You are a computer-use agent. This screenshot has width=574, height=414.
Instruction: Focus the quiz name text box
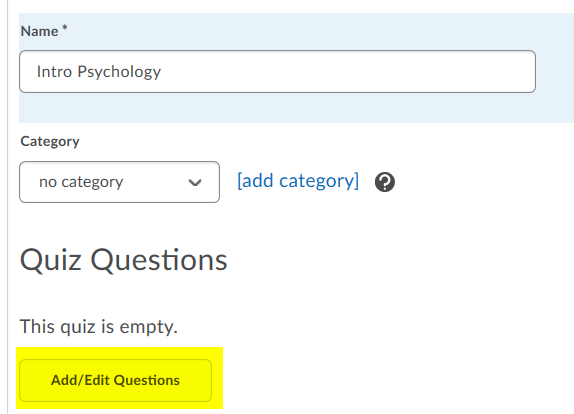[x=277, y=71]
